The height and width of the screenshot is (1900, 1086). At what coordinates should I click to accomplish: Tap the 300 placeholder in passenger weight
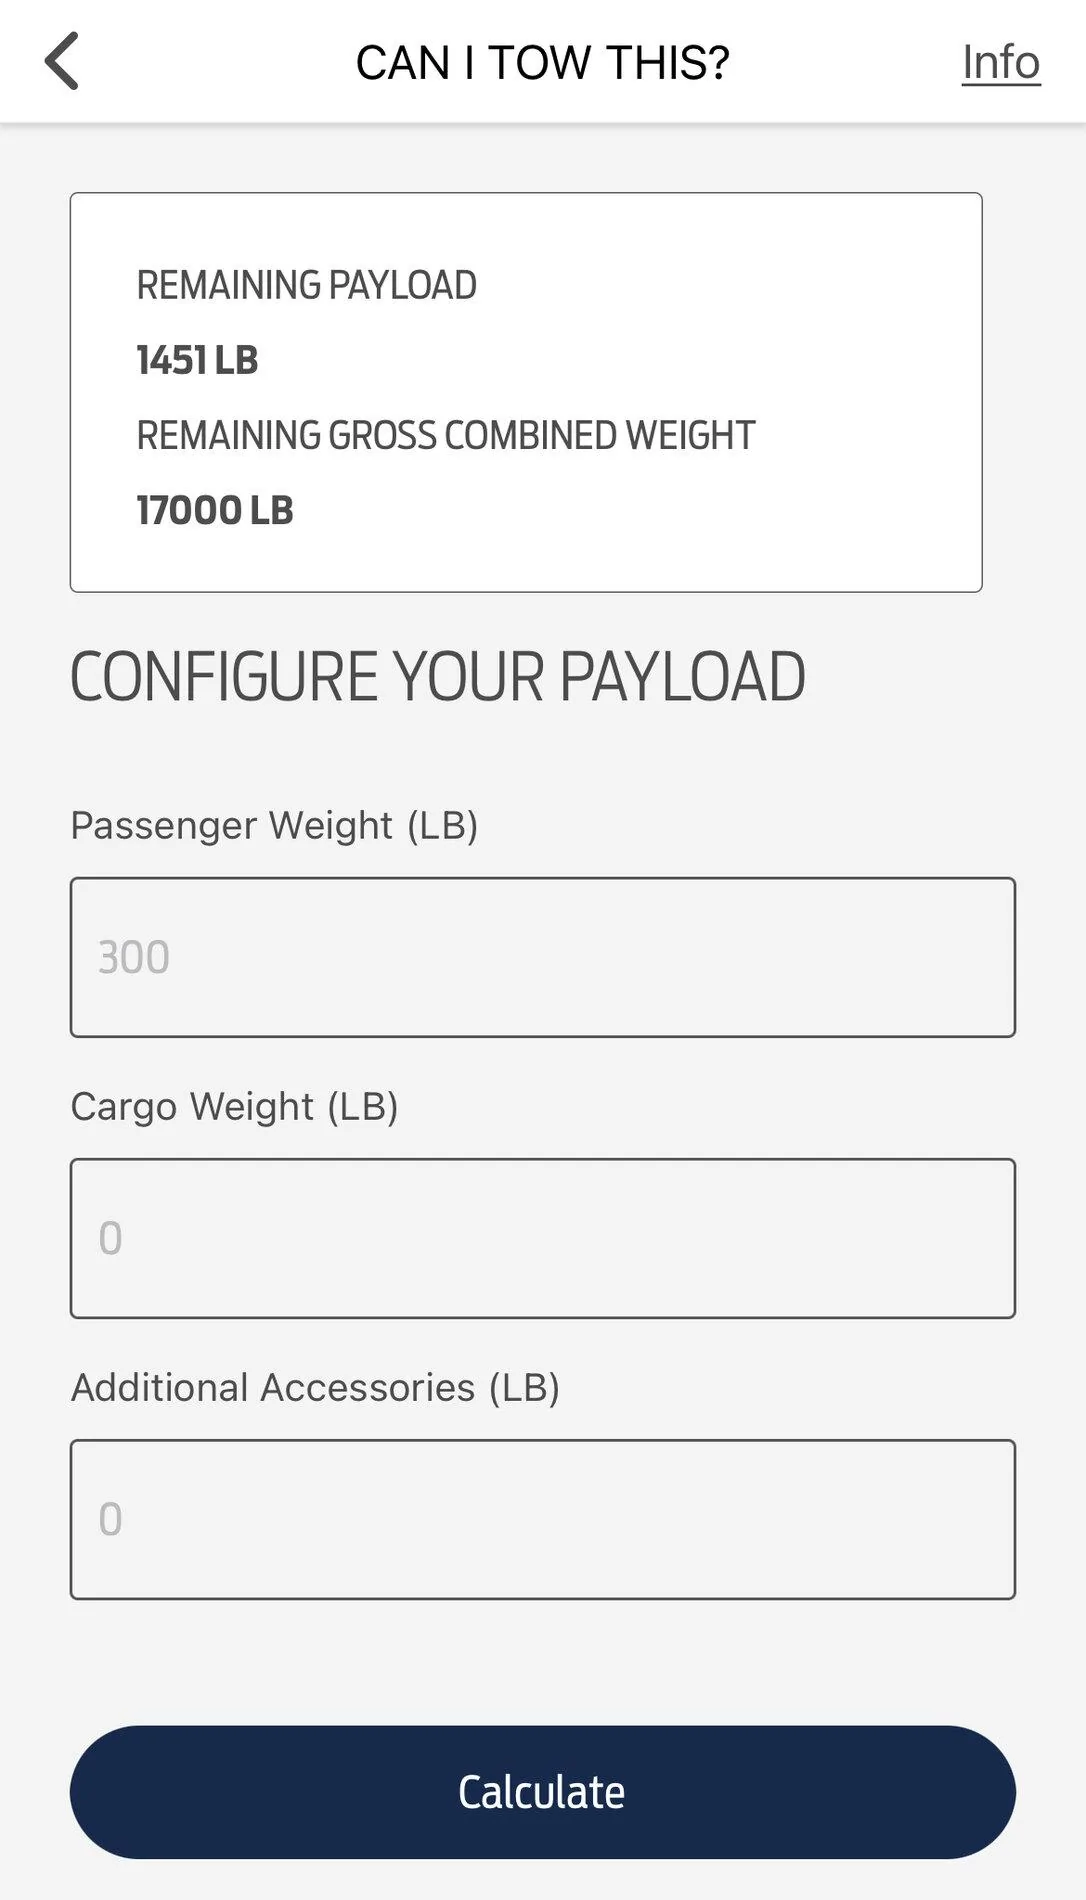131,957
